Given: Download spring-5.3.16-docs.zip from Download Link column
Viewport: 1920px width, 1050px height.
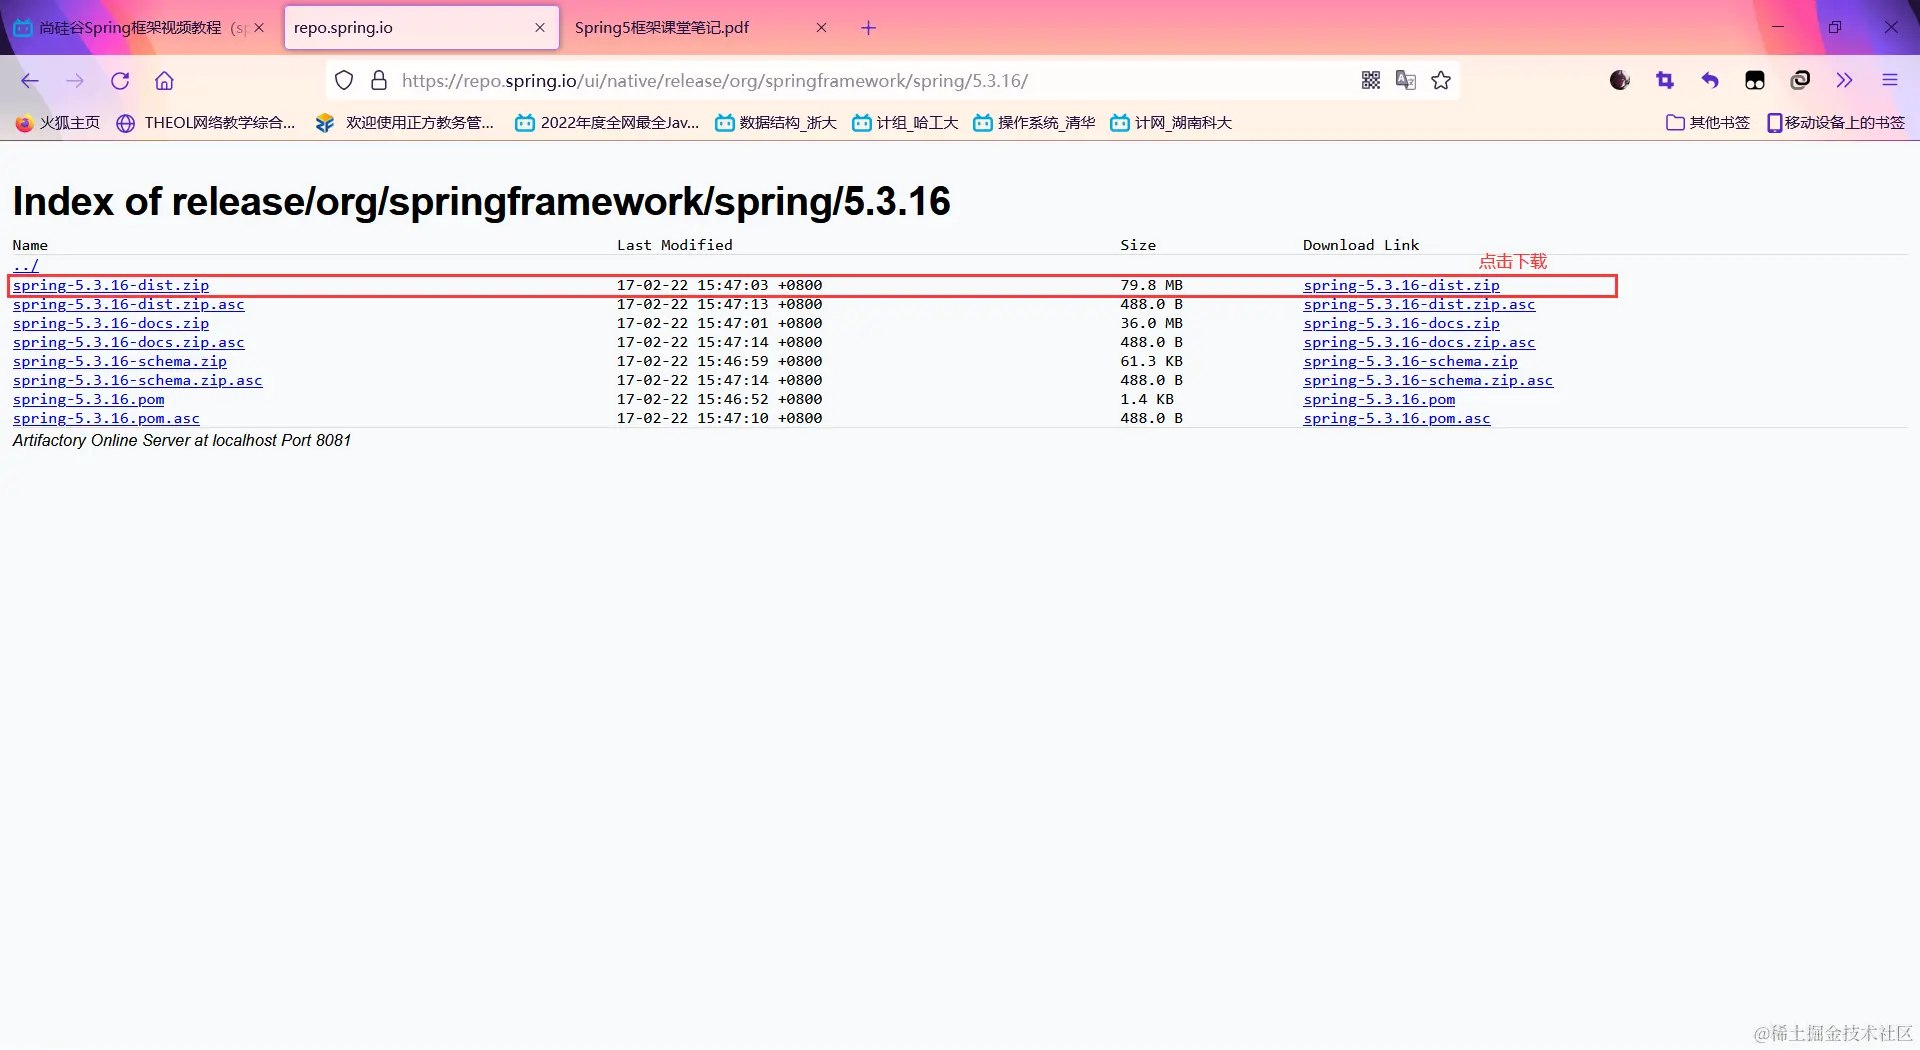Looking at the screenshot, I should pyautogui.click(x=1401, y=323).
